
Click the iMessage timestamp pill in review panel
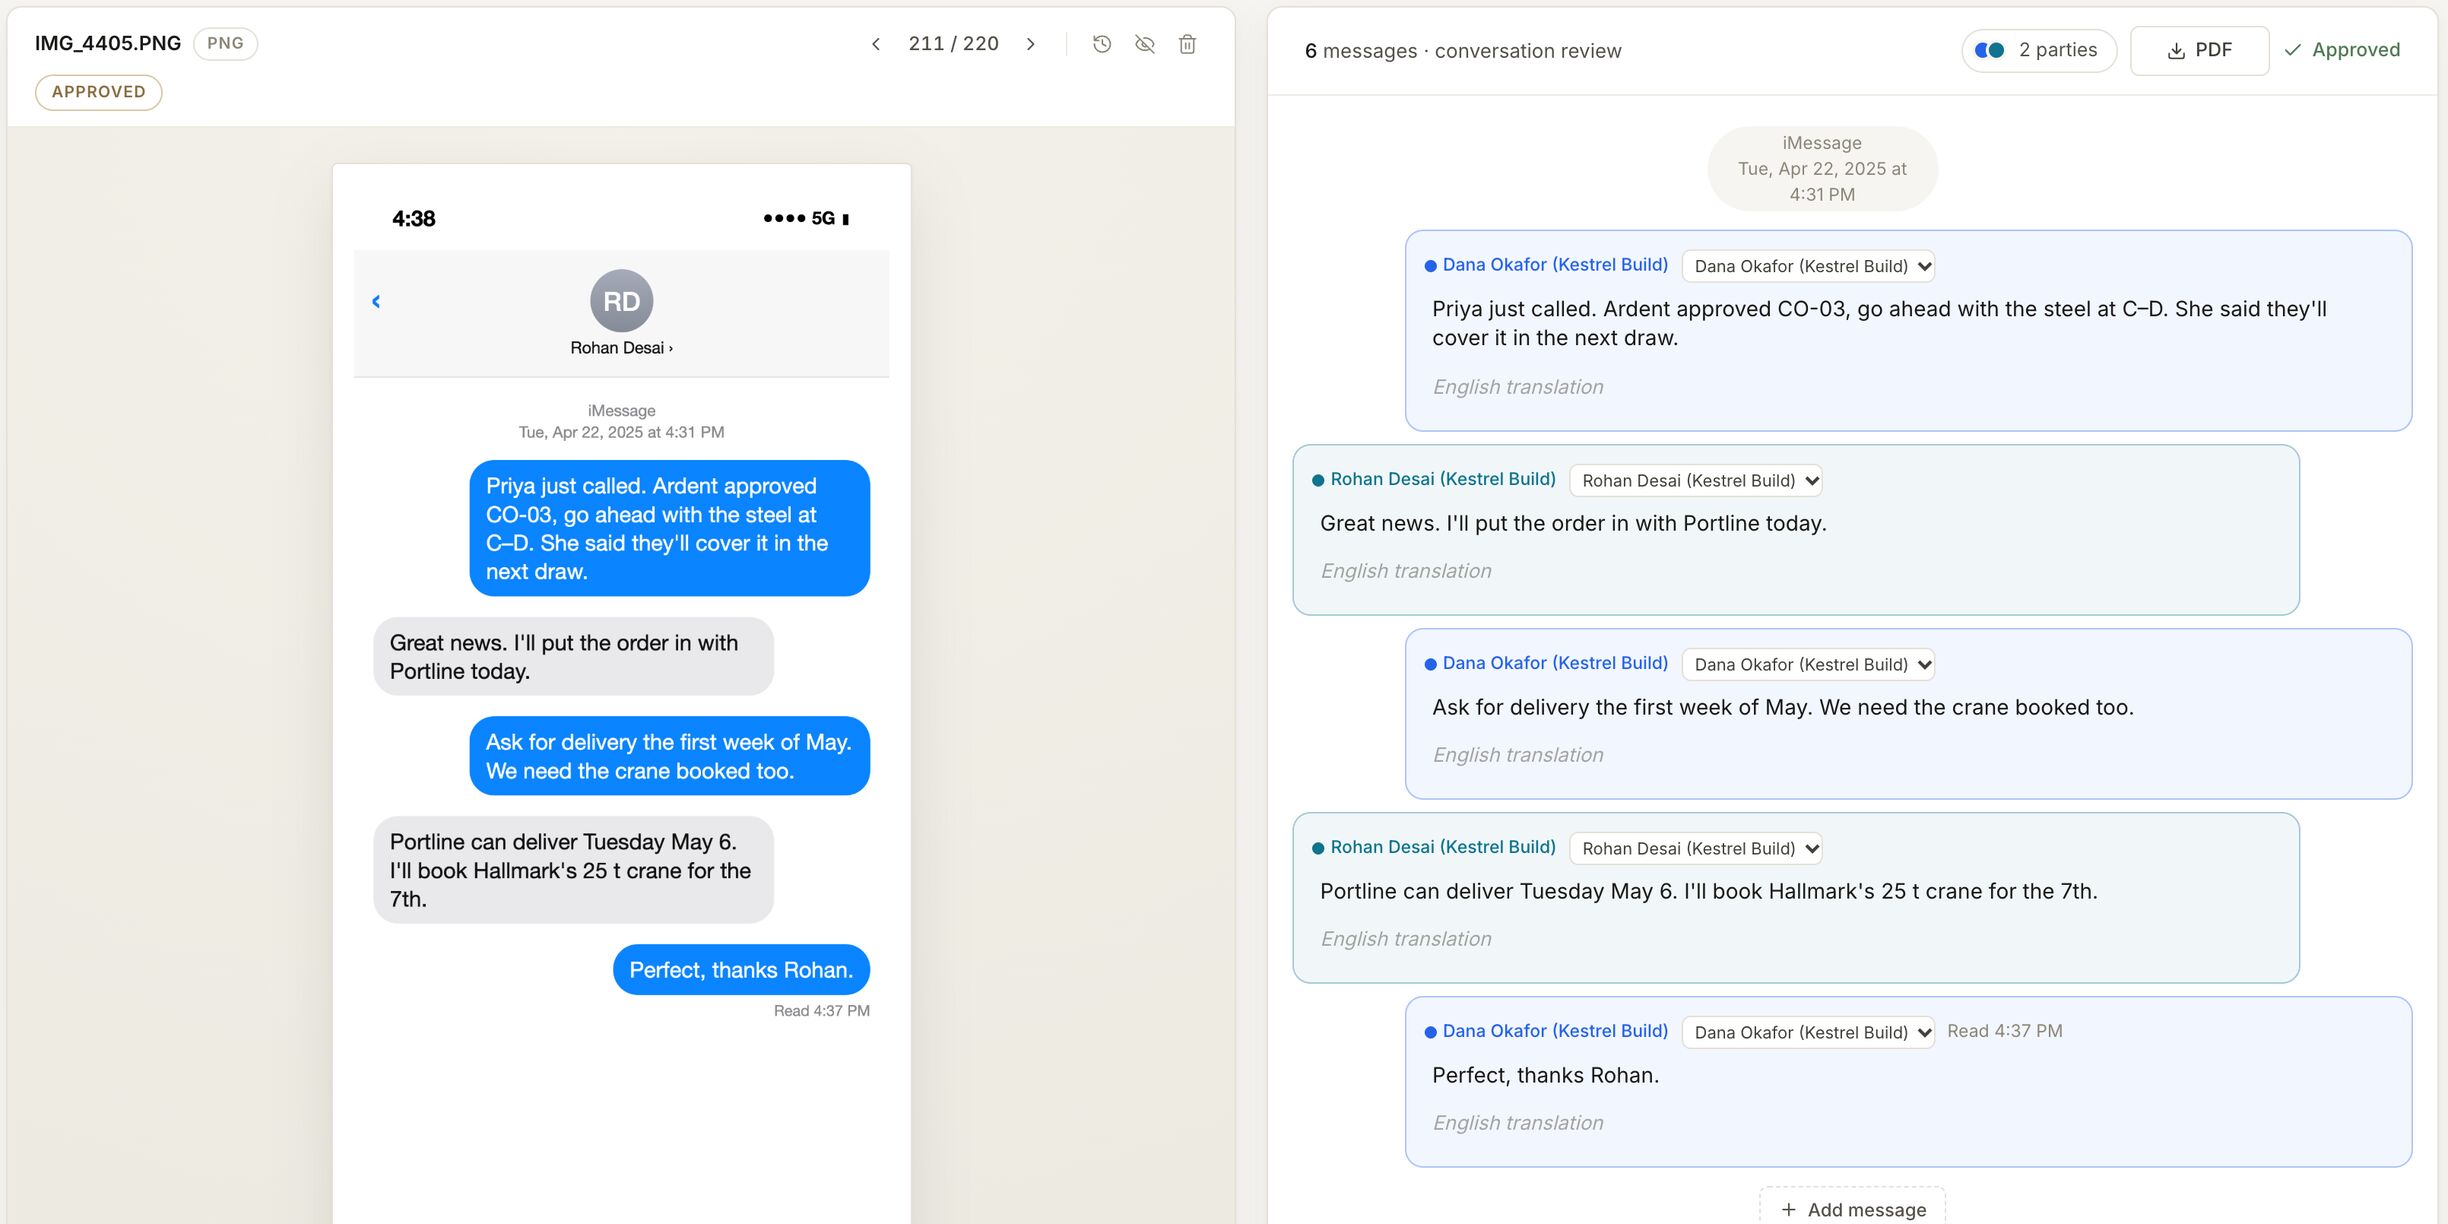point(1821,169)
